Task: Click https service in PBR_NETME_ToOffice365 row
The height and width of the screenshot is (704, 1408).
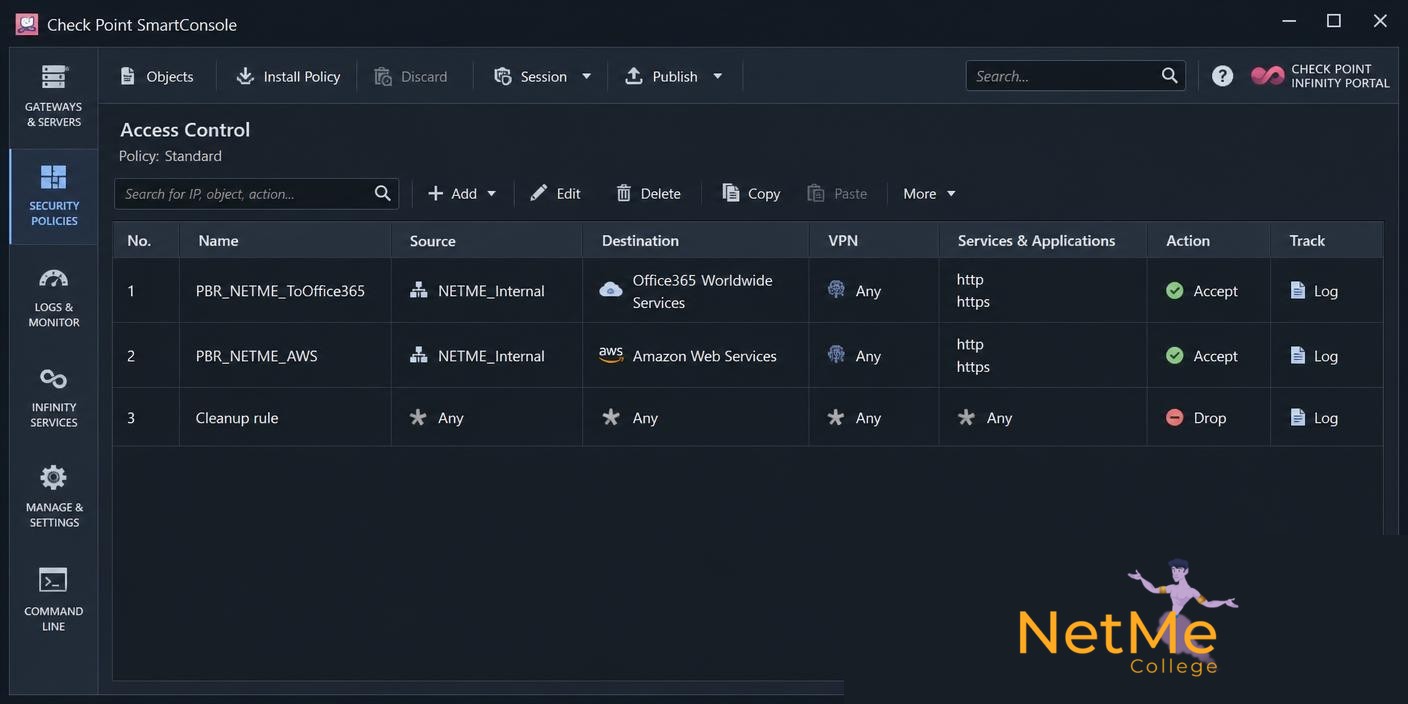Action: click(x=973, y=302)
